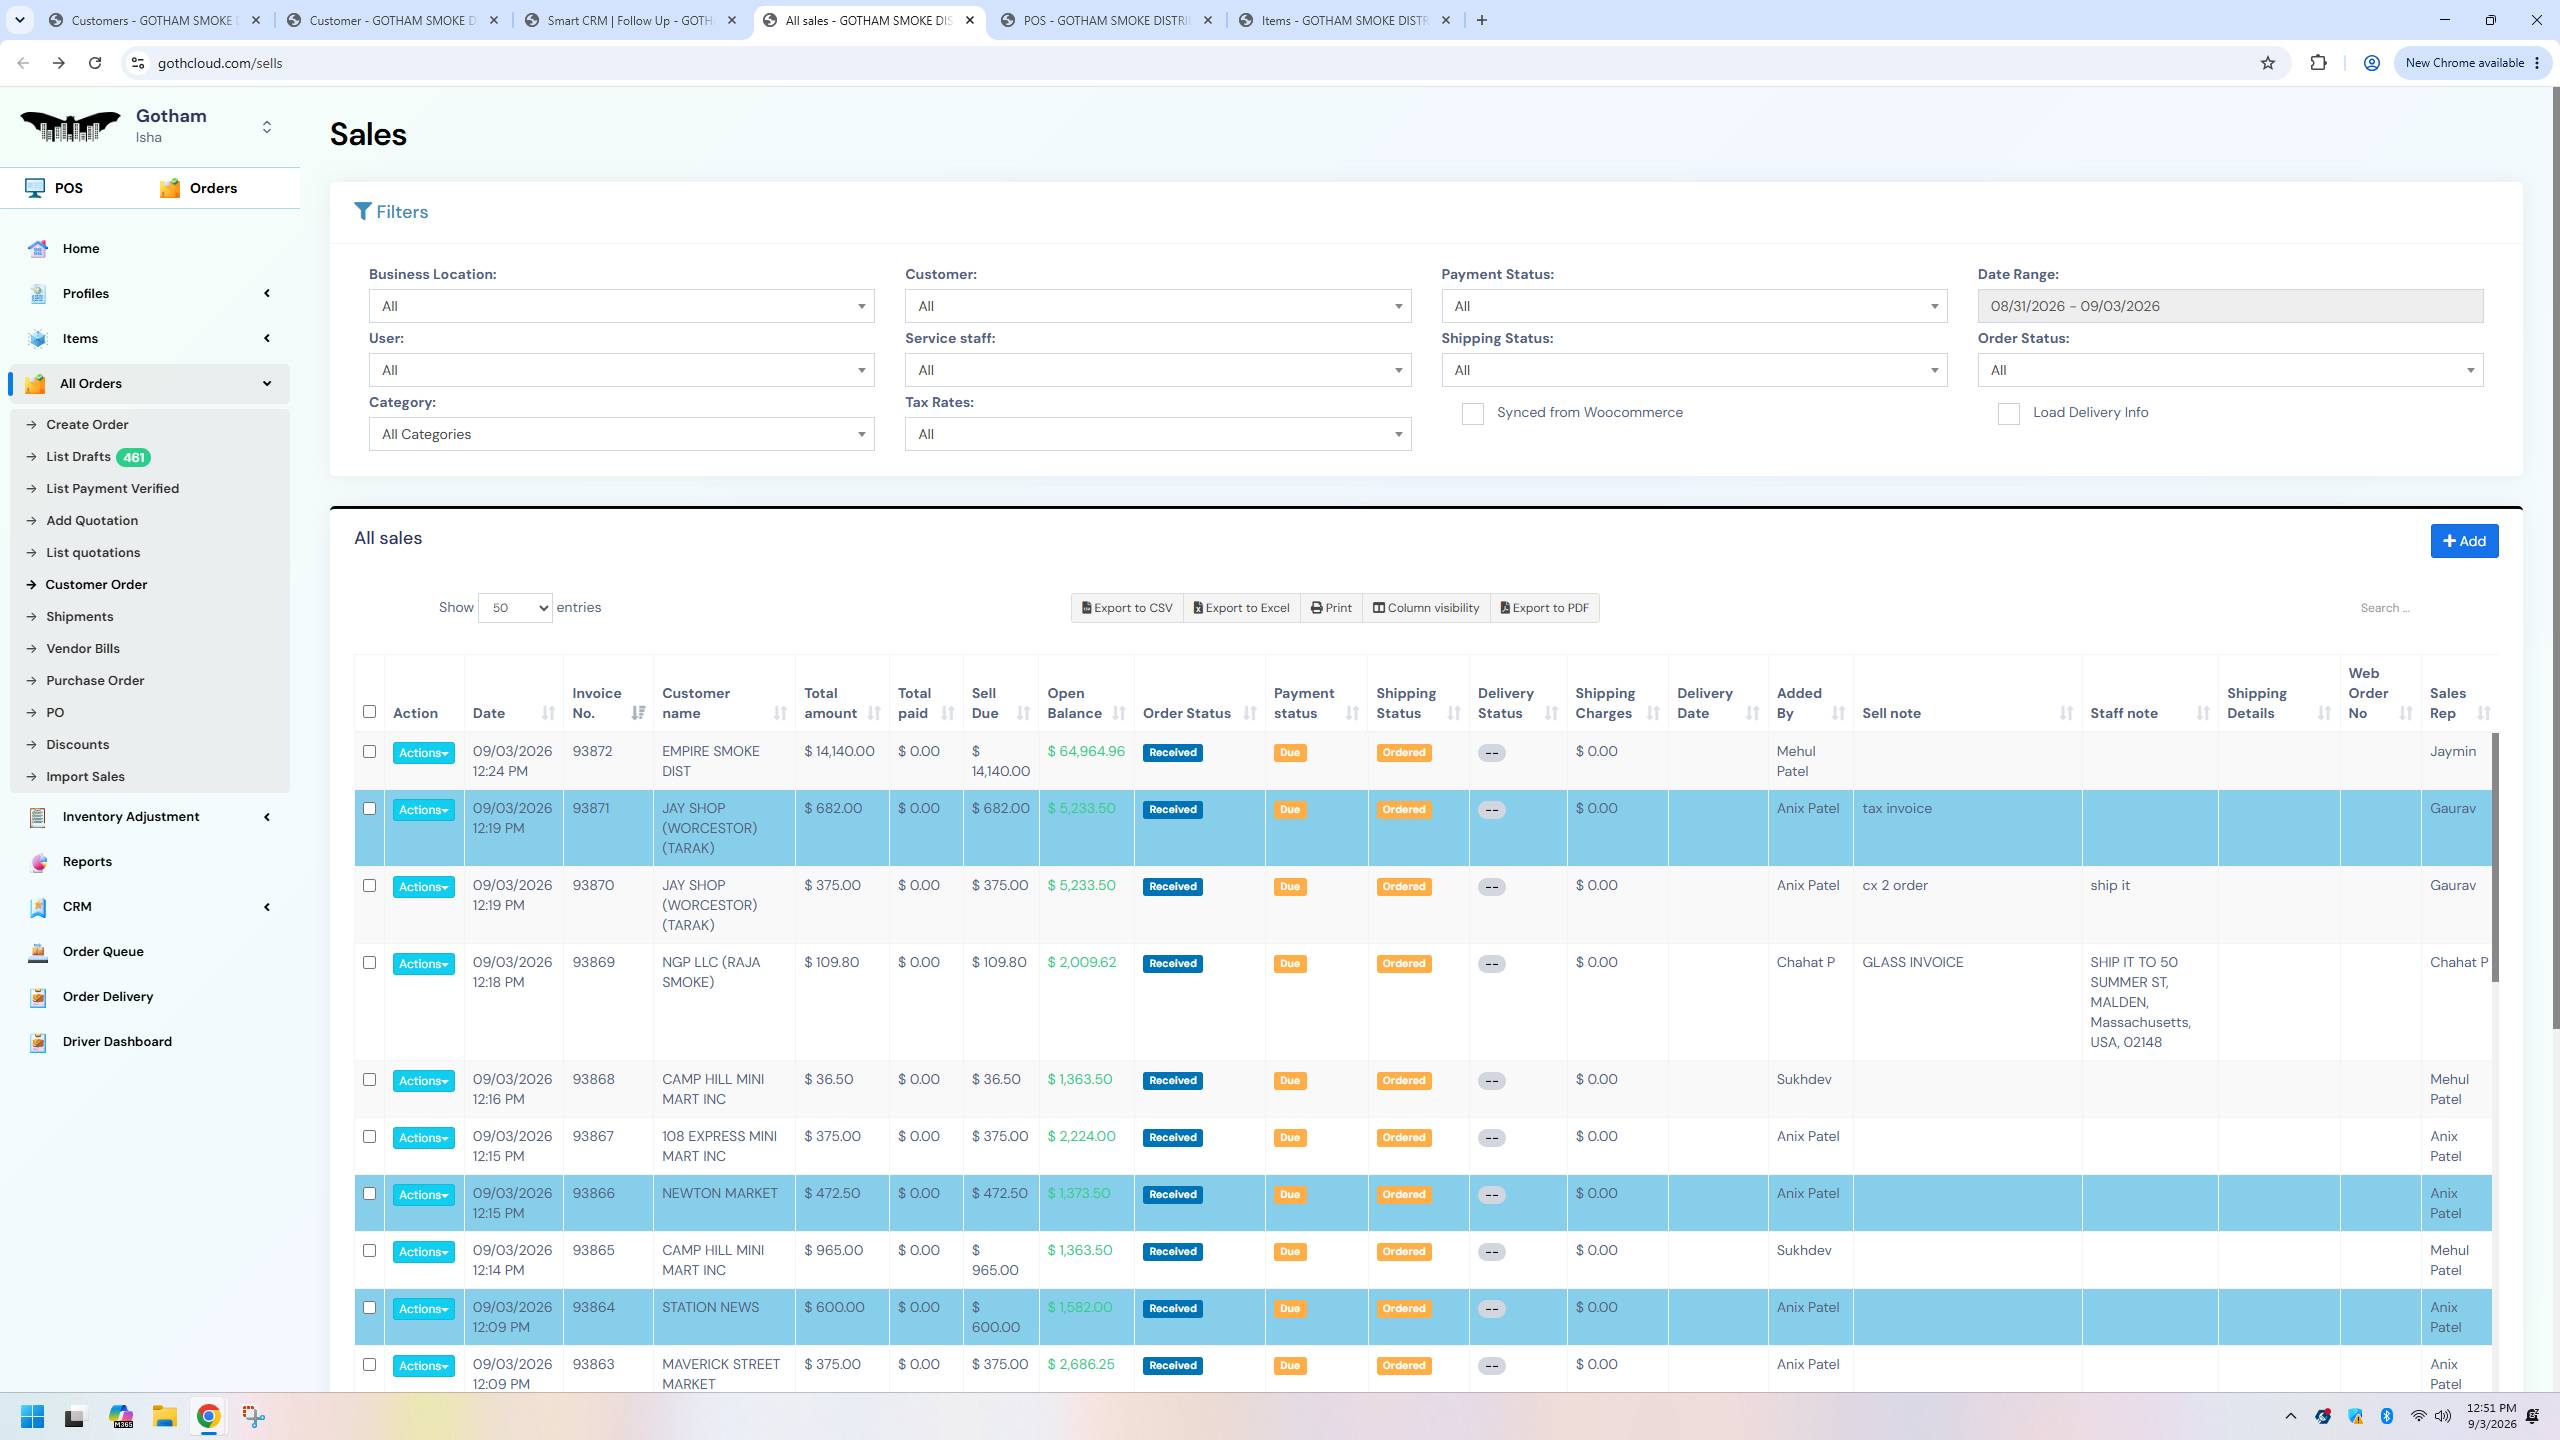Screen dimensions: 2560x1440
Task: Open the Payment Status dropdown
Action: [1694, 306]
